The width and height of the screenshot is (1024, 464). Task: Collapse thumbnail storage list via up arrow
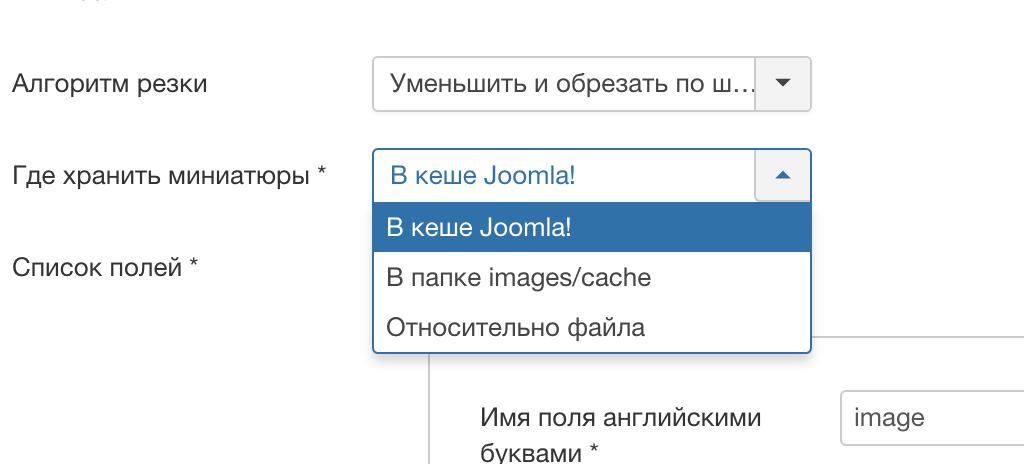[783, 176]
